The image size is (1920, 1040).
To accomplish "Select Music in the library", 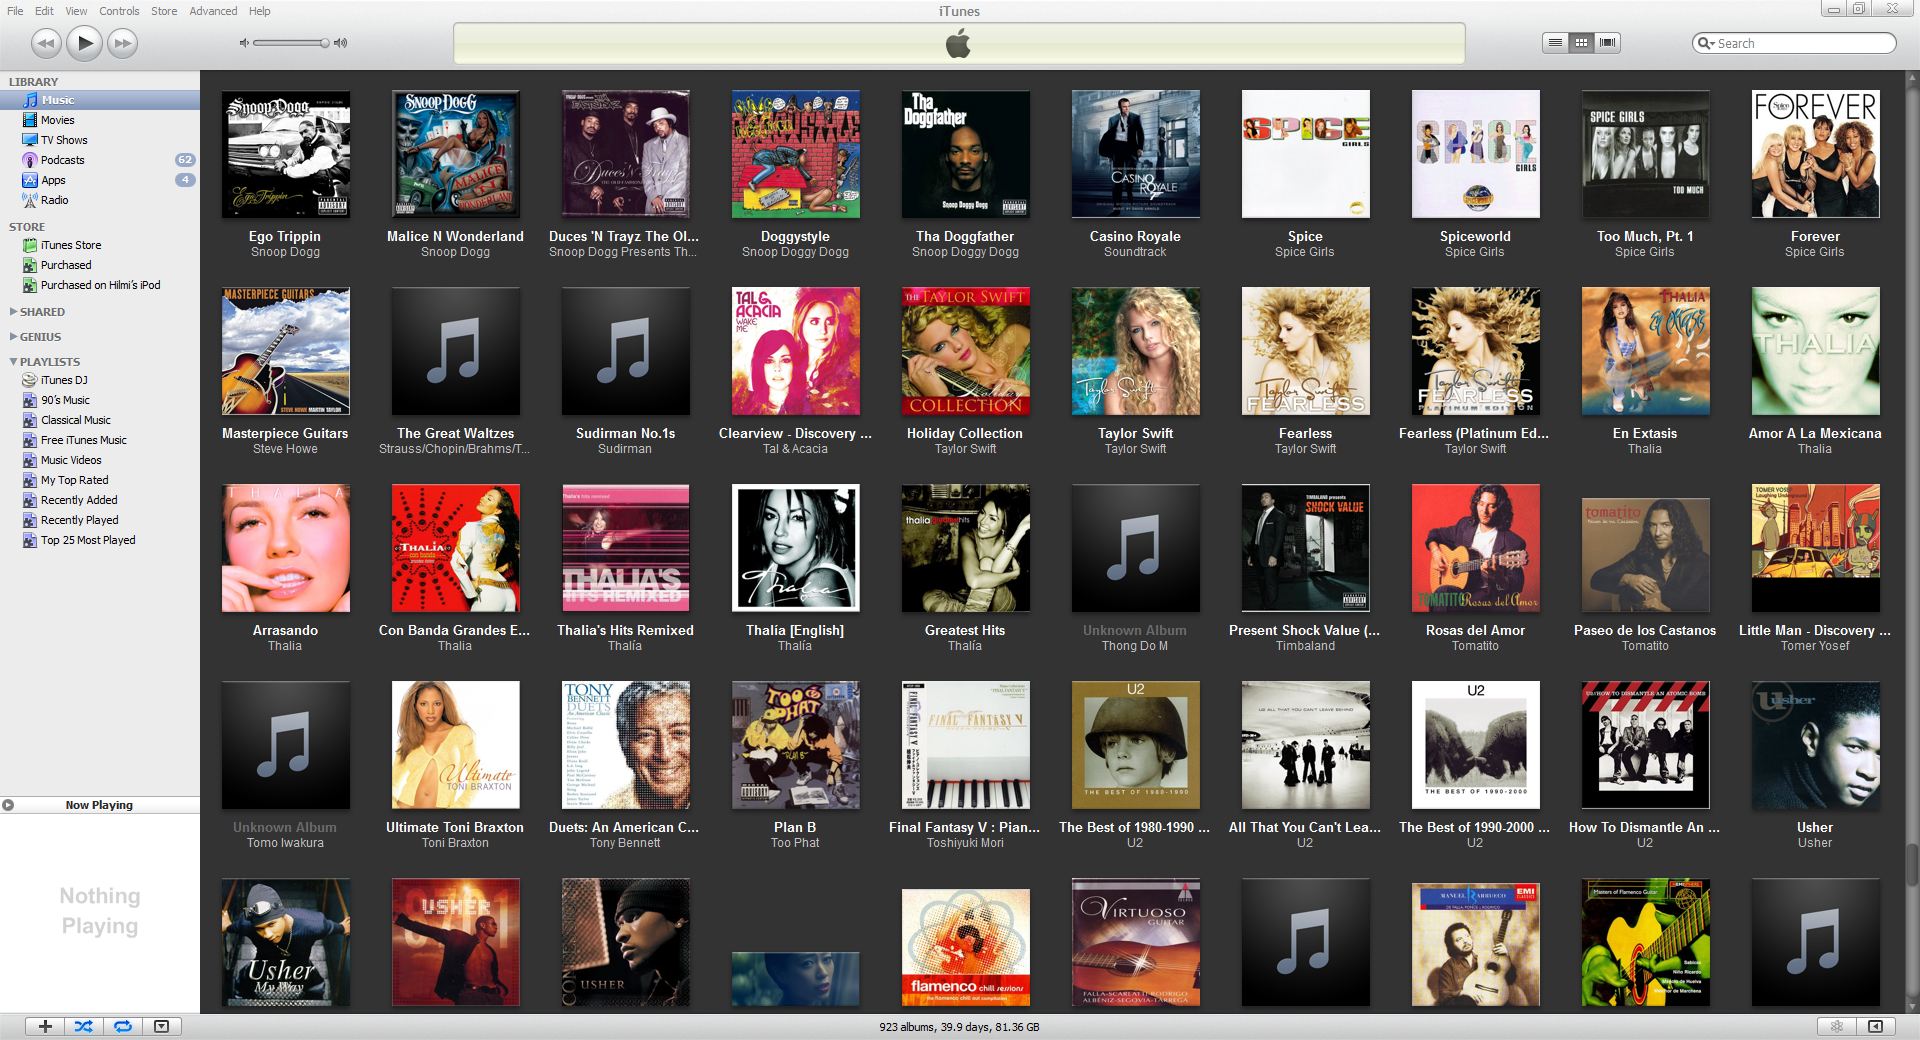I will pyautogui.click(x=100, y=100).
